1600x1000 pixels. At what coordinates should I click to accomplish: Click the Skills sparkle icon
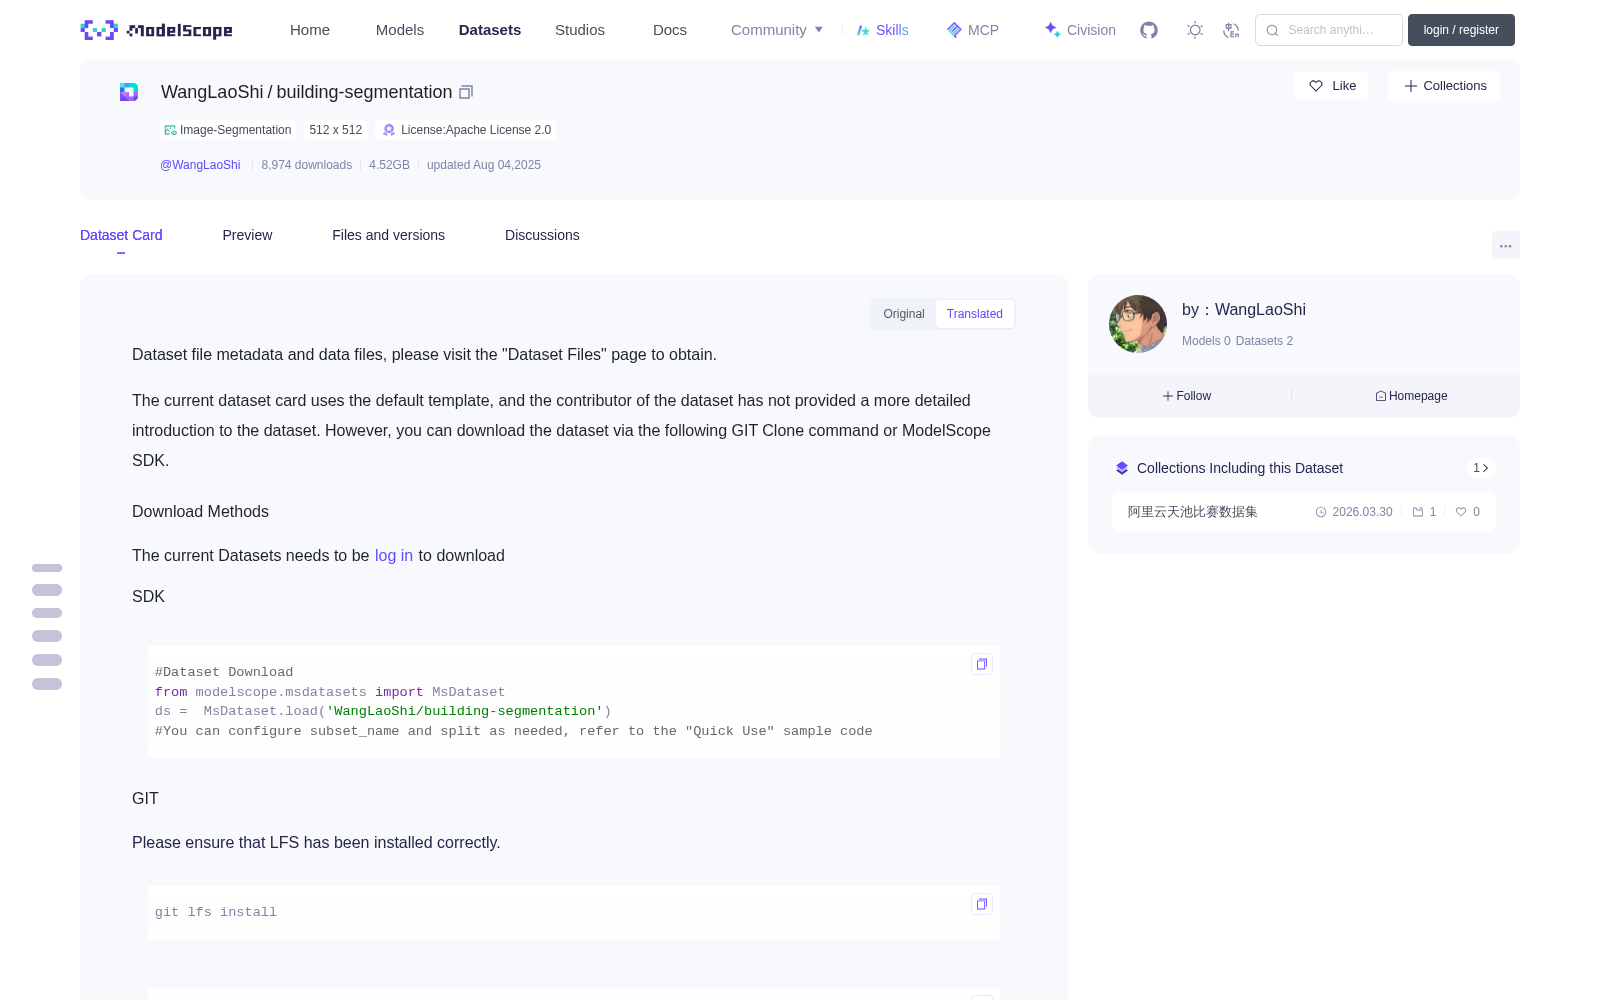pos(863,30)
